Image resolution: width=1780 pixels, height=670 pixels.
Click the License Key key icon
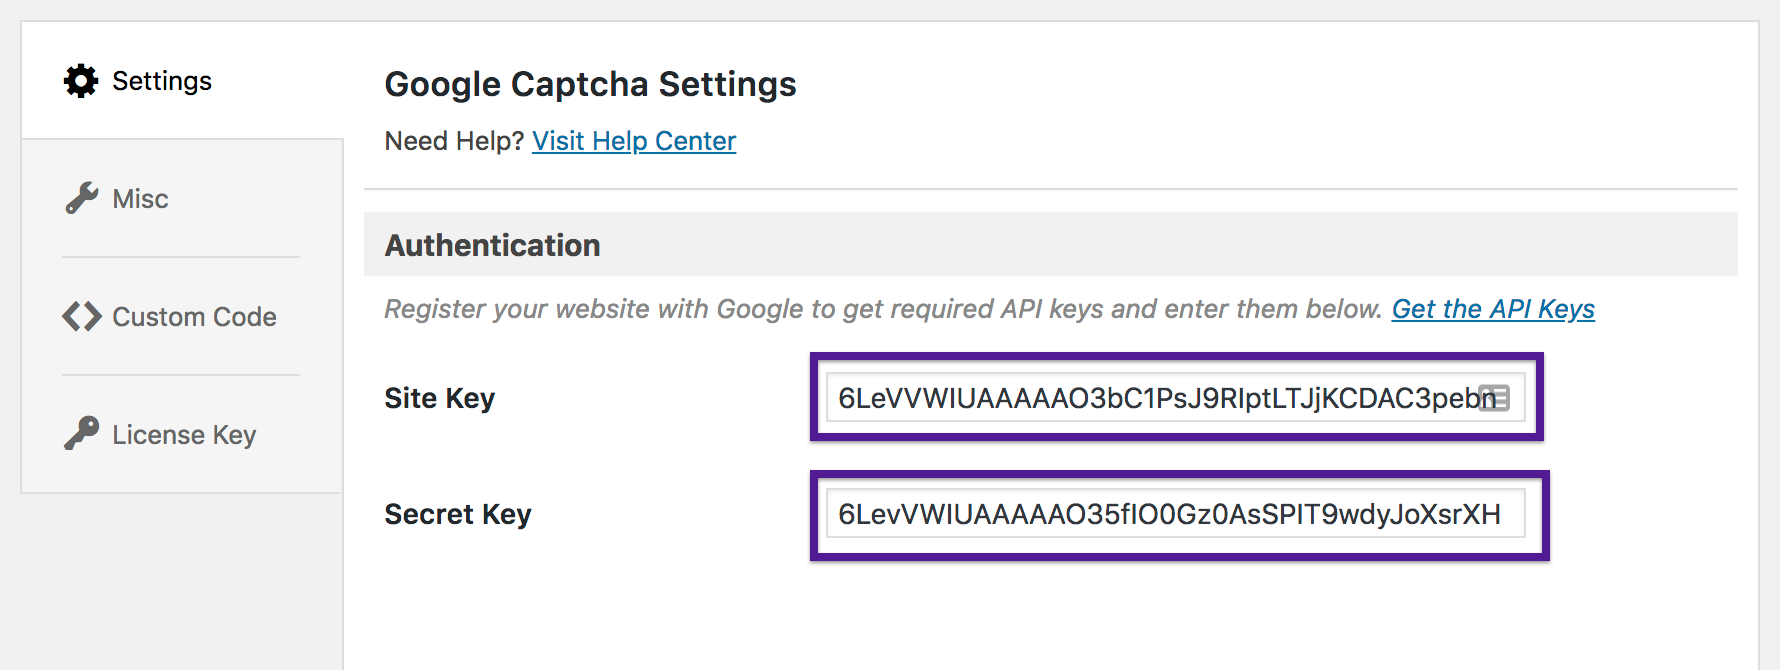[x=82, y=434]
